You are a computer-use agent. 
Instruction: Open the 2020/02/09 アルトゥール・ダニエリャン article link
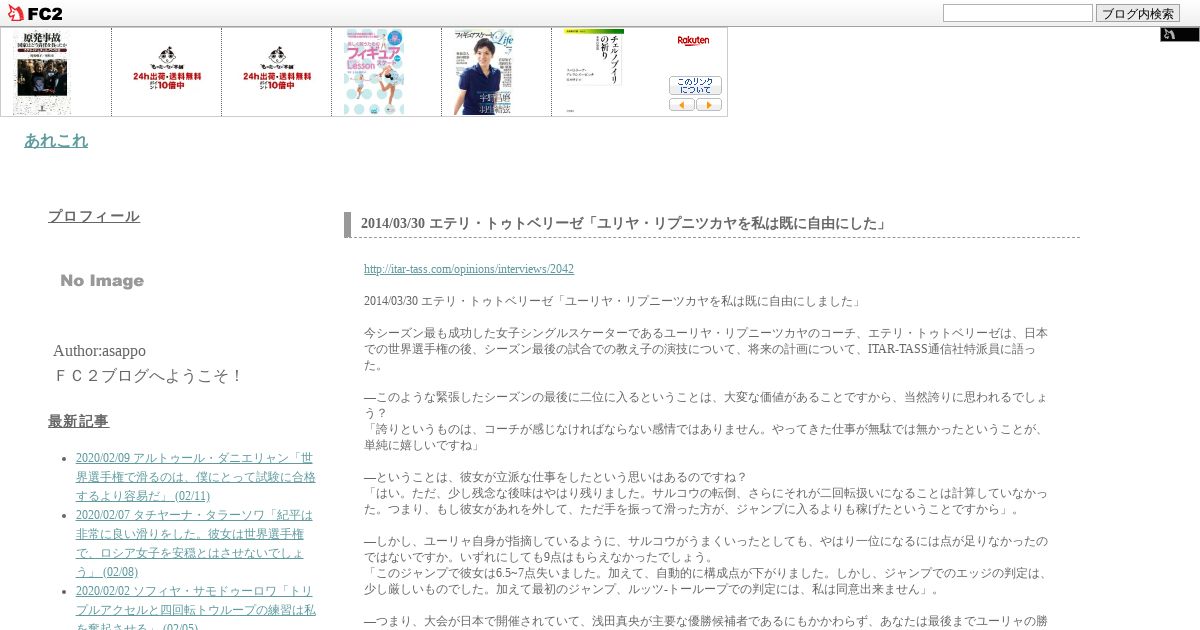tap(195, 477)
